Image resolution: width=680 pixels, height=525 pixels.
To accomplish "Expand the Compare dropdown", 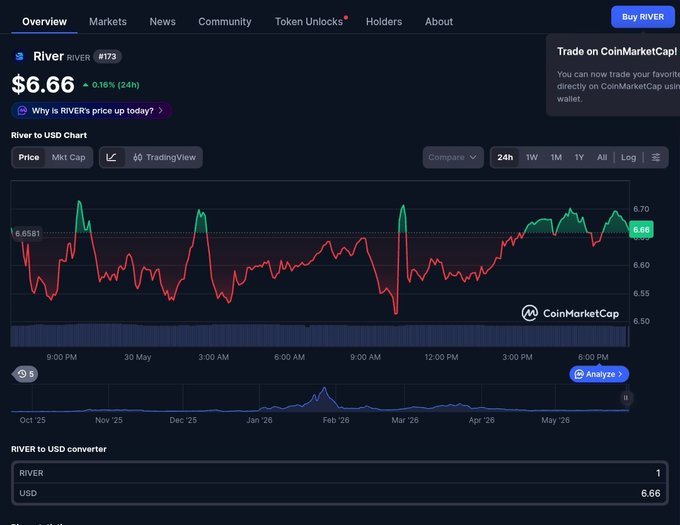I will (453, 157).
